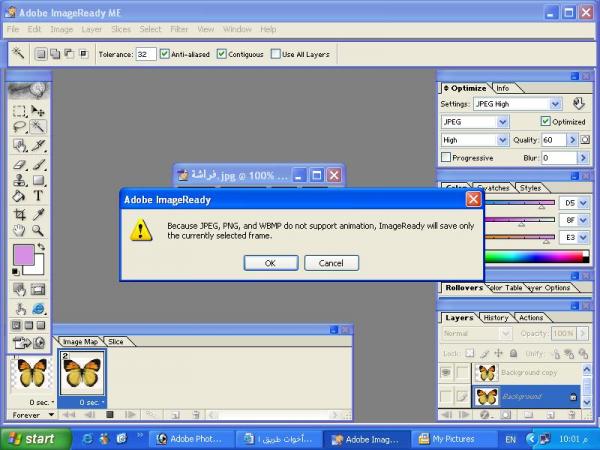Switch to the History tab
This screenshot has width=600, height=450.
[x=496, y=318]
